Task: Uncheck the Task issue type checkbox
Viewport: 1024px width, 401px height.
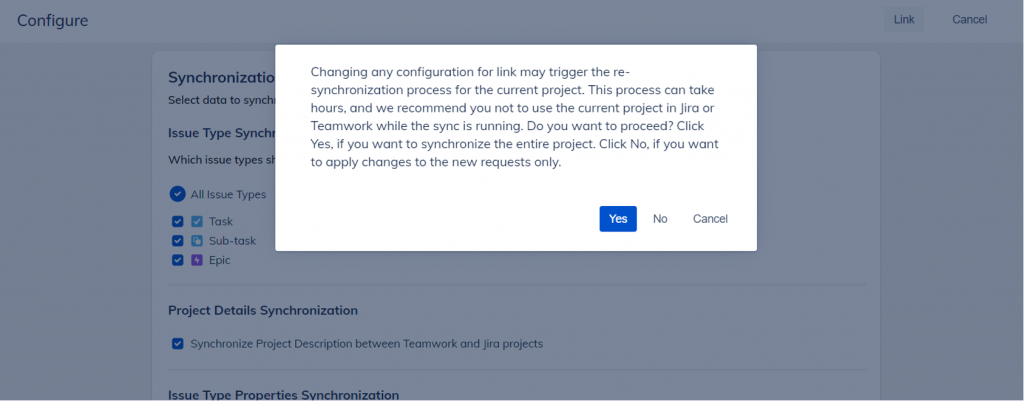Action: pyautogui.click(x=178, y=222)
